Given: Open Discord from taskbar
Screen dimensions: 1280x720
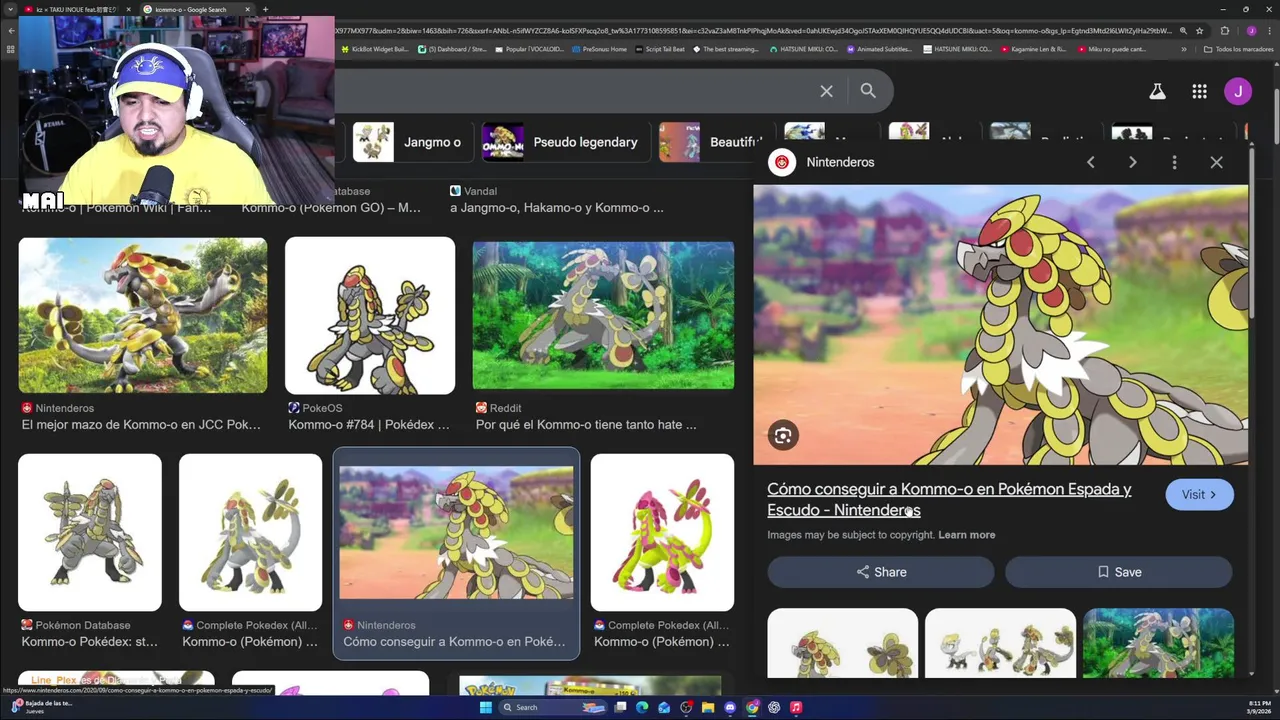Looking at the screenshot, I should (730, 707).
